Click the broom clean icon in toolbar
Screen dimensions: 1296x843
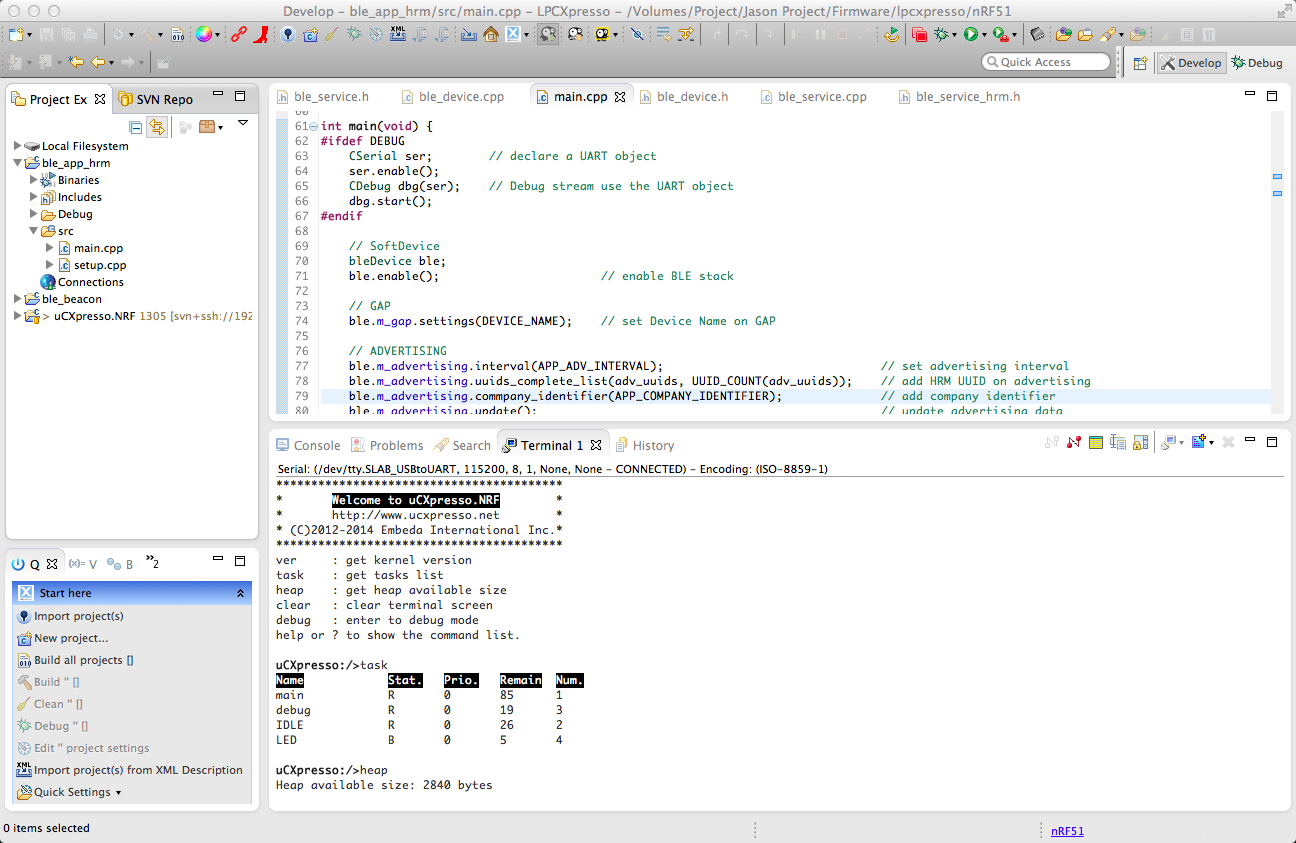tap(332, 35)
